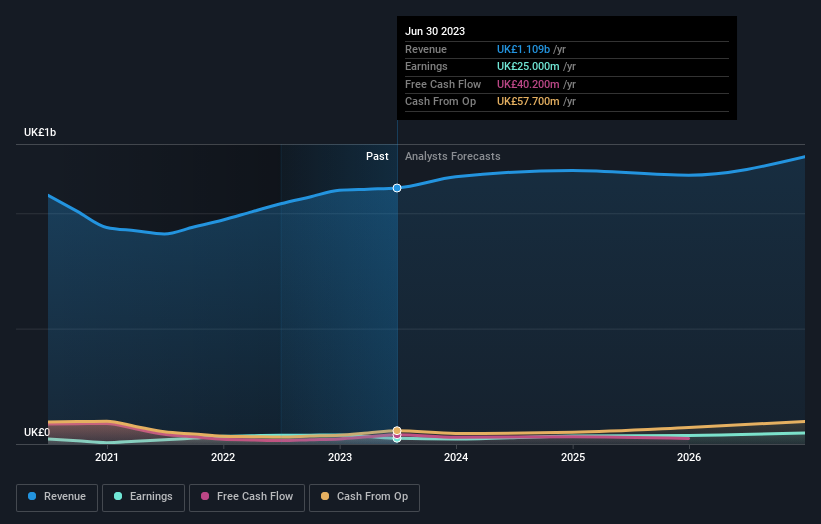Click the UK£1.109b revenue value

pos(523,49)
